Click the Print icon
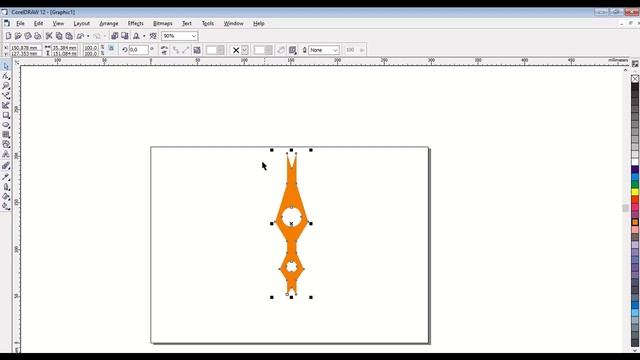This screenshot has height=360, width=640. click(x=38, y=36)
